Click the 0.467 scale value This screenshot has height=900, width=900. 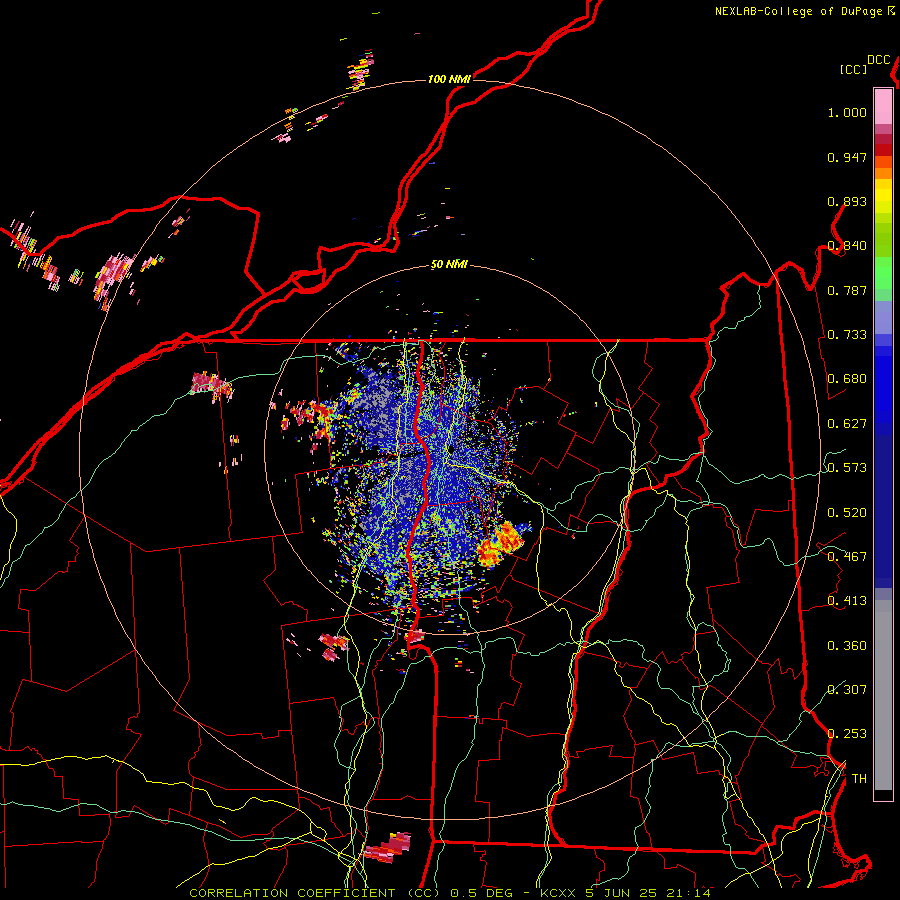point(847,557)
